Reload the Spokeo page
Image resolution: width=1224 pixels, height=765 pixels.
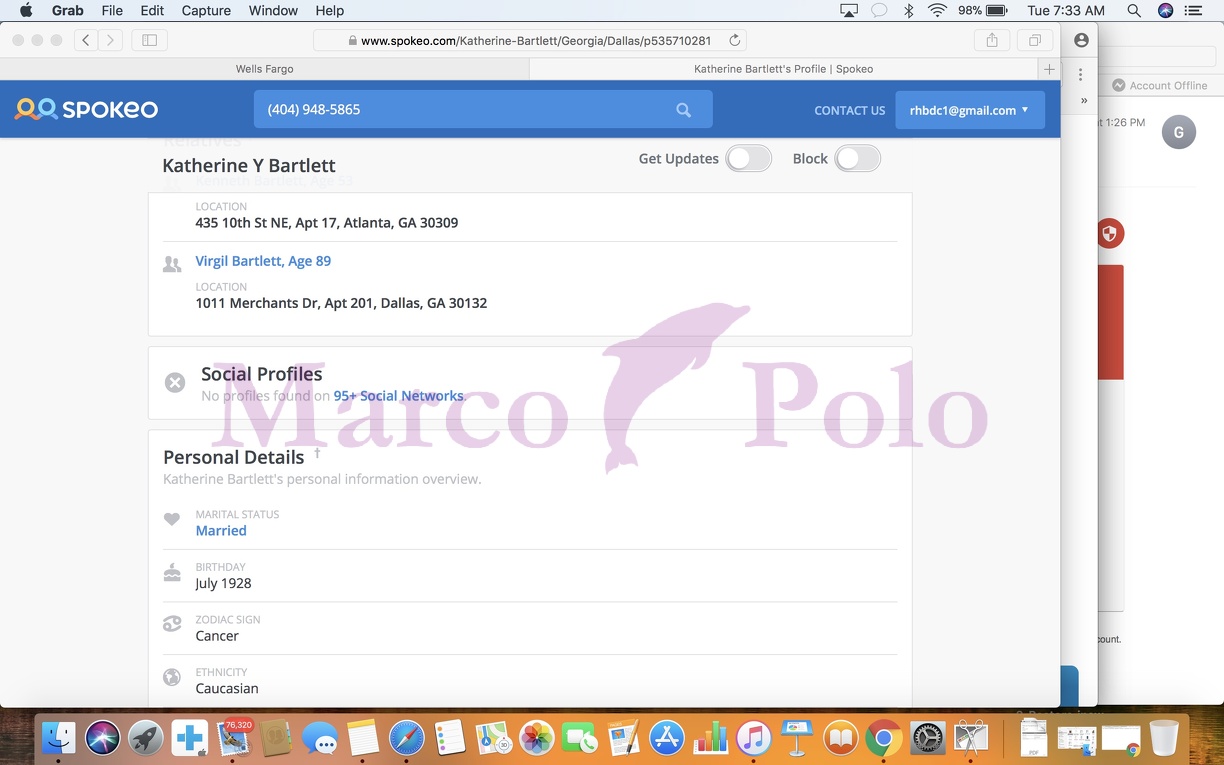point(735,40)
